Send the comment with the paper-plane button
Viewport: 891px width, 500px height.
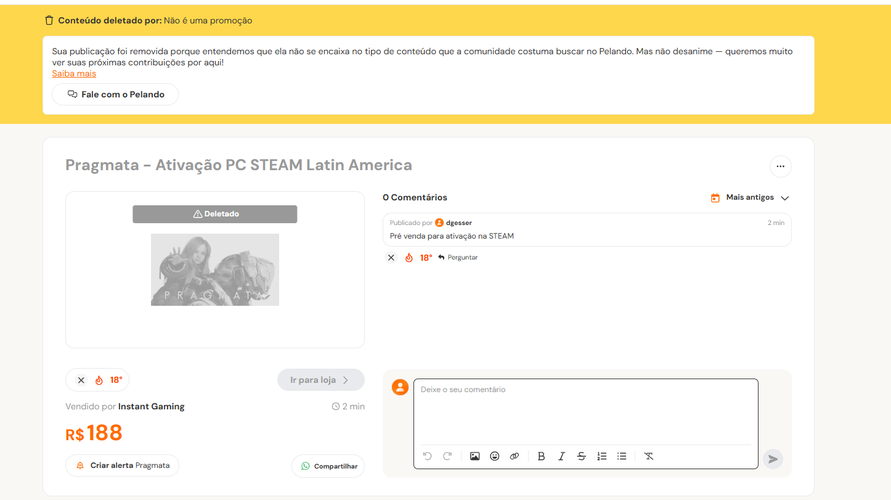pyautogui.click(x=773, y=459)
